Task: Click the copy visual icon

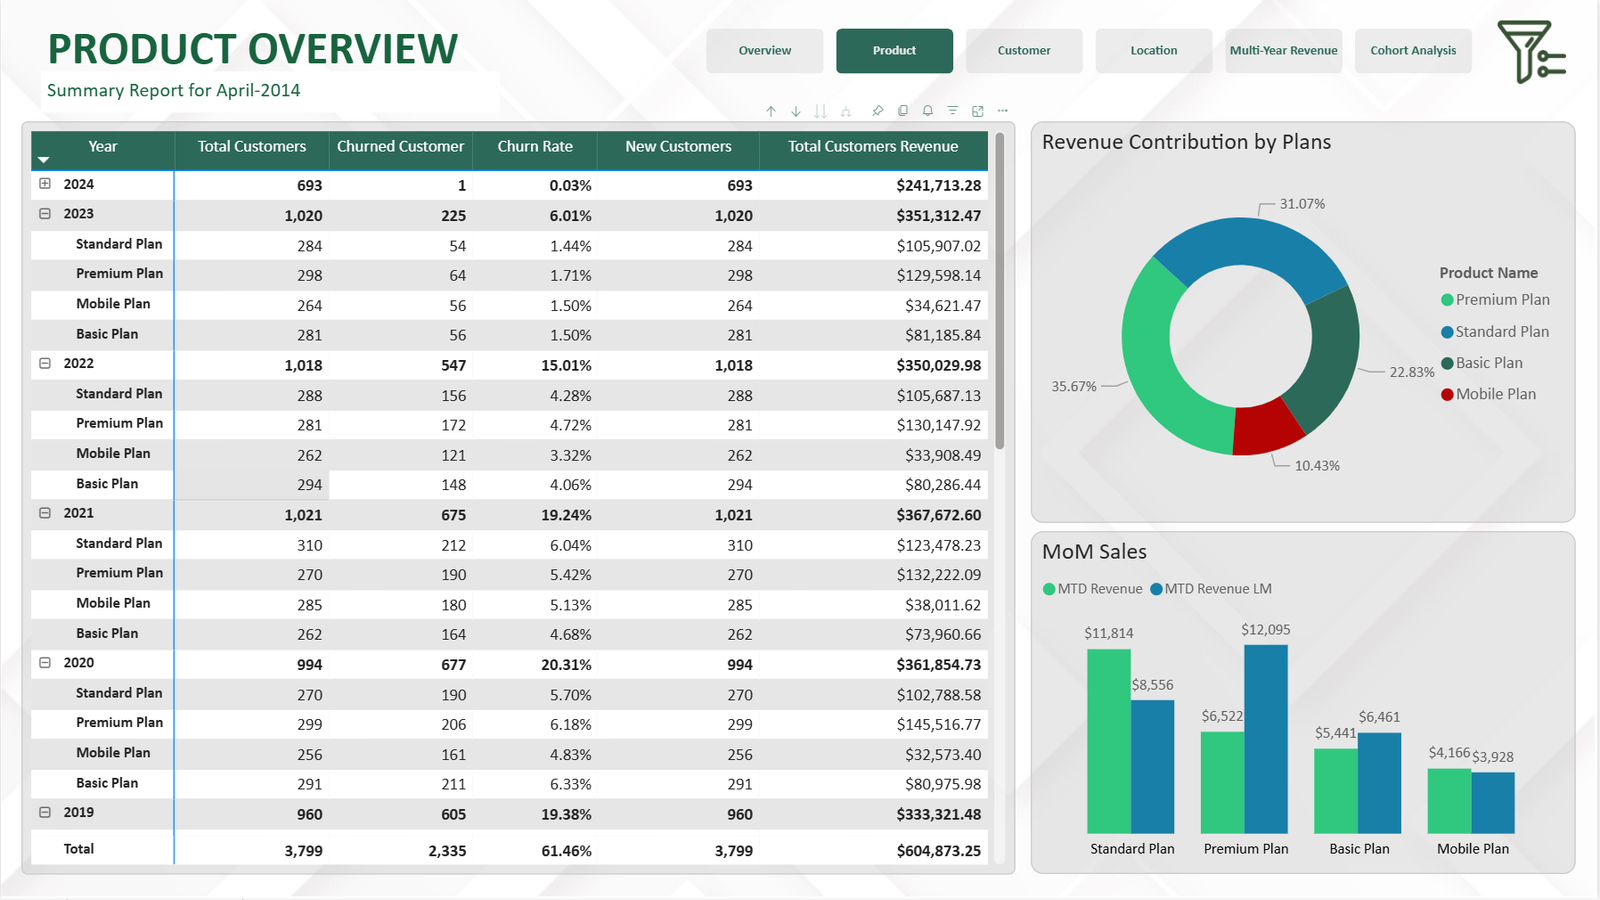Action: point(903,111)
